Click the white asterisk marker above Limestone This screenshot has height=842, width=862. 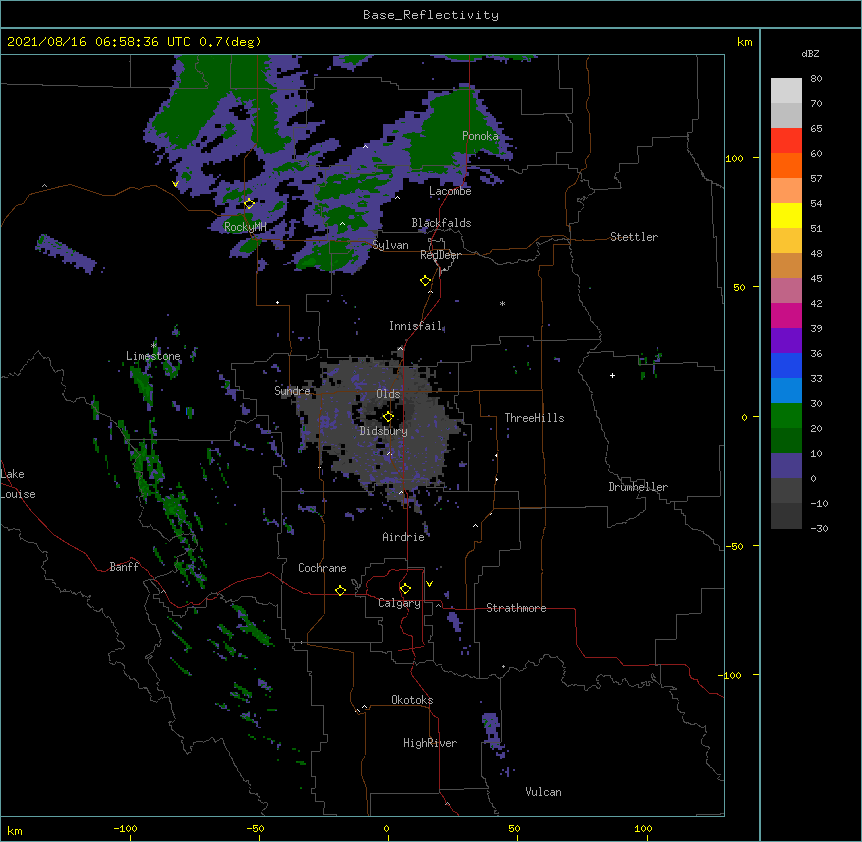tap(154, 345)
